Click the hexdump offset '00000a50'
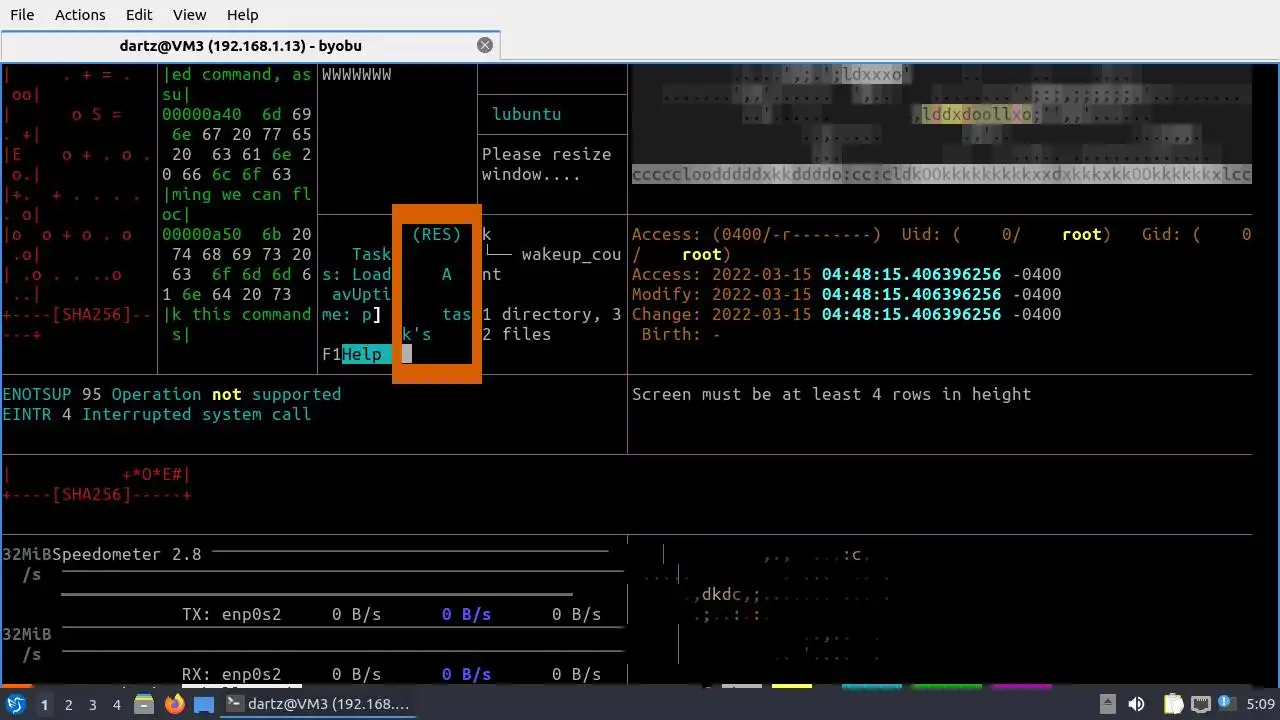Screen dimensions: 1280x720 coord(202,234)
